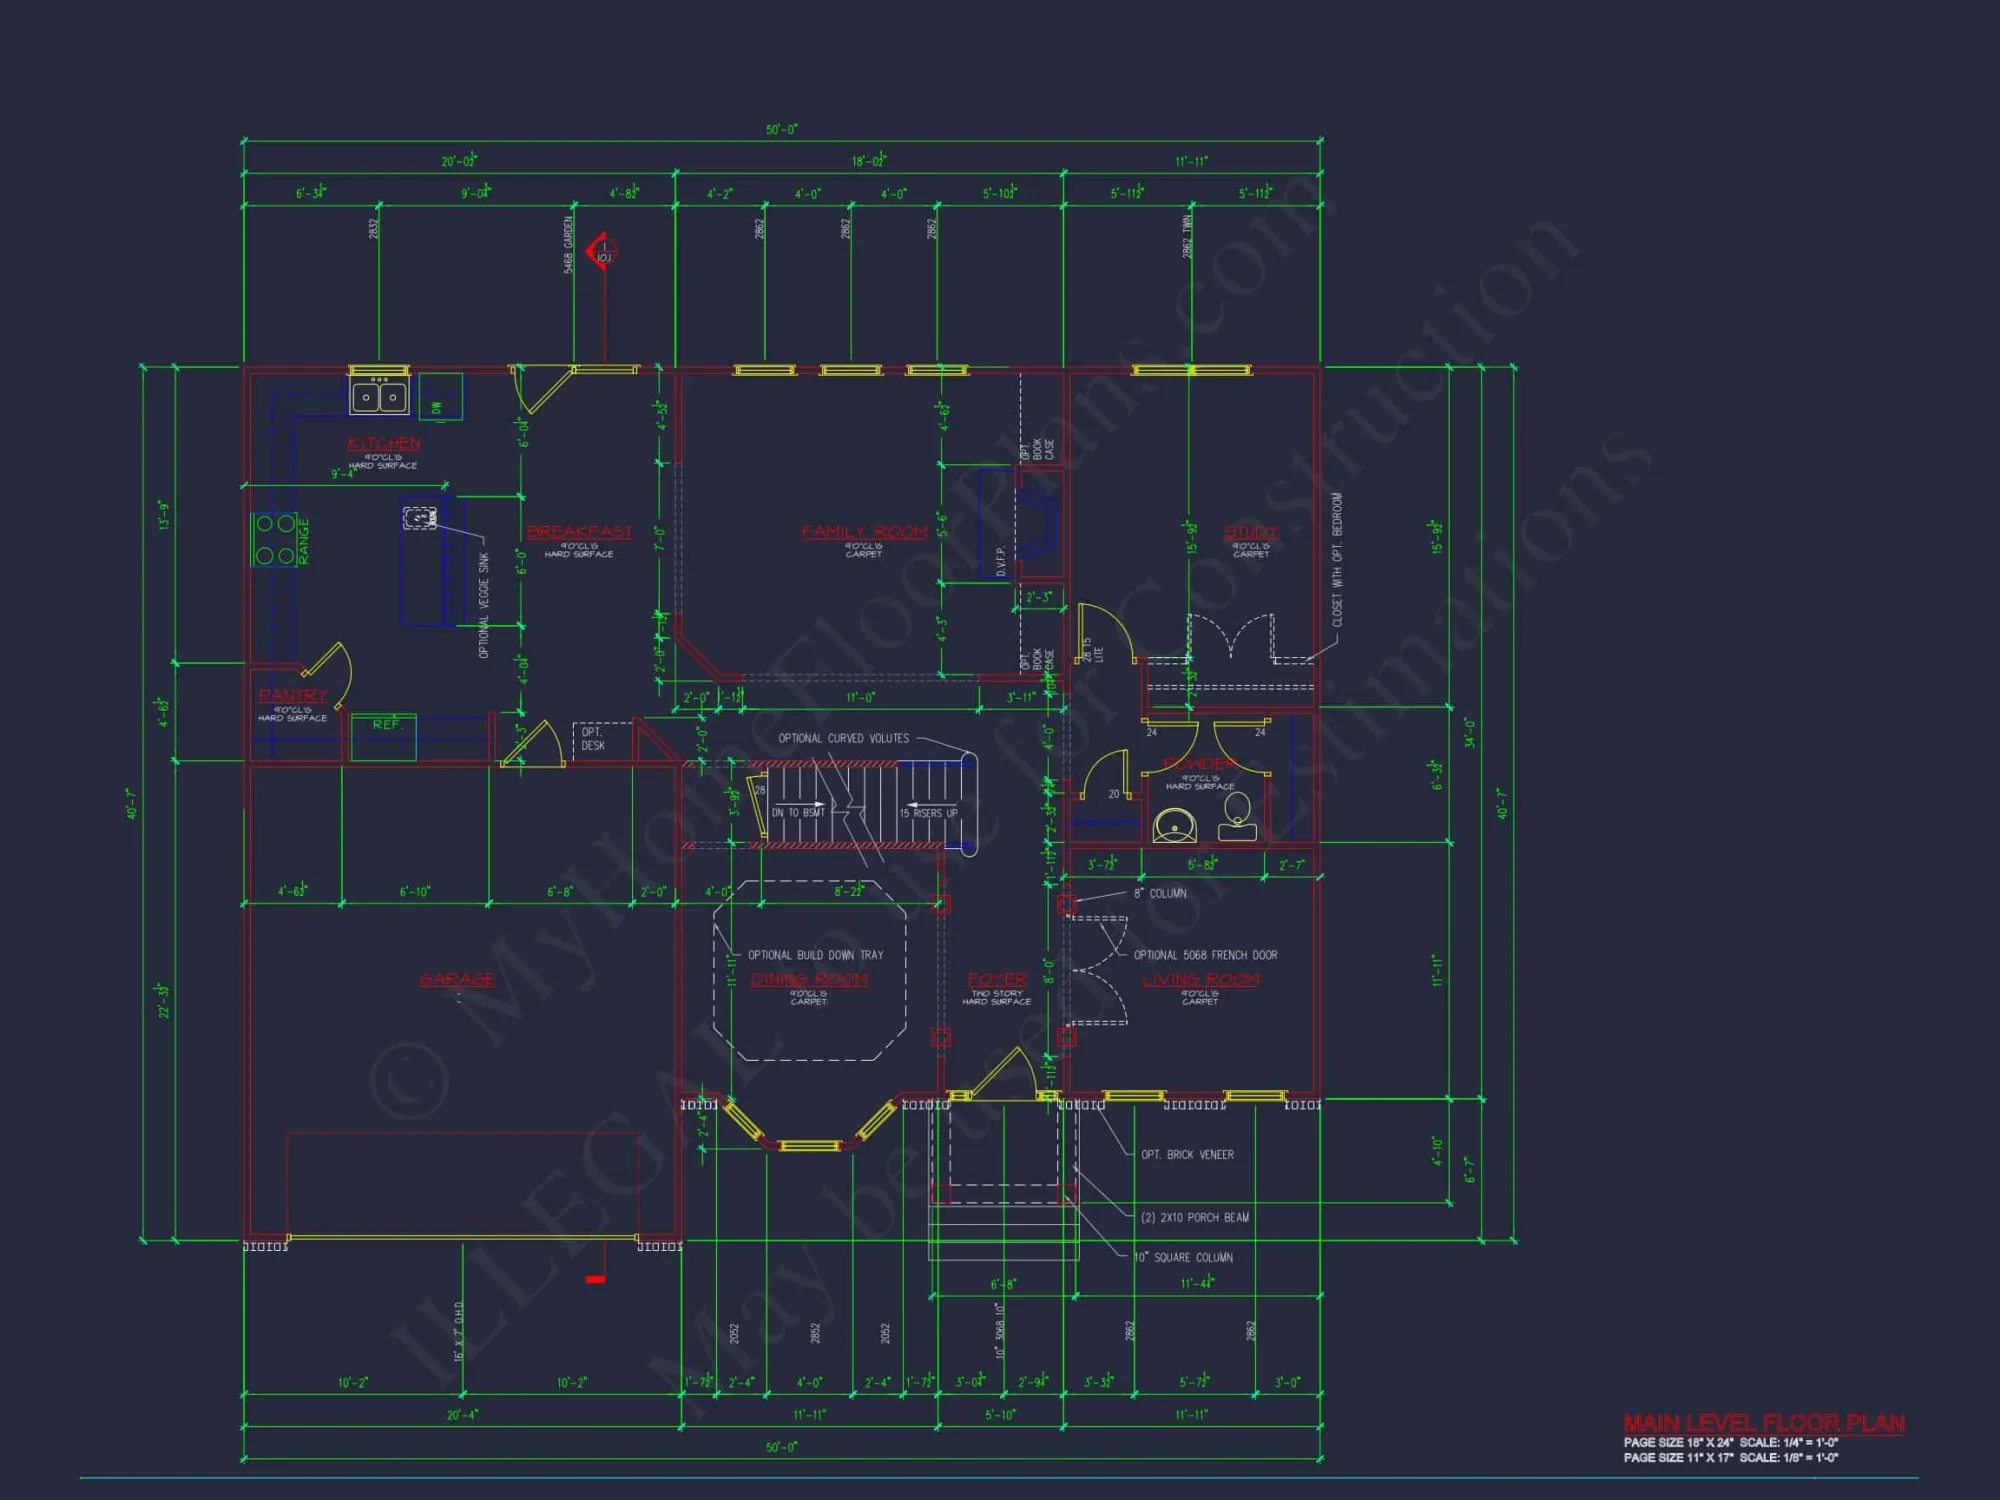Select the optional veggie sink symbol
This screenshot has width=2000, height=1500.
pos(420,518)
